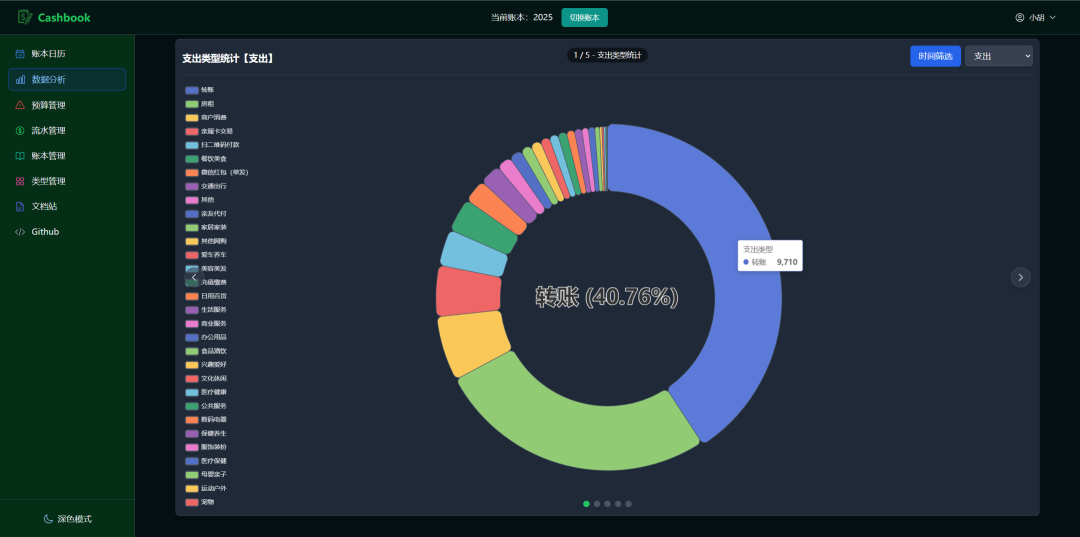Toggle 深色模式 dark mode switch
The image size is (1080, 537).
point(67,519)
